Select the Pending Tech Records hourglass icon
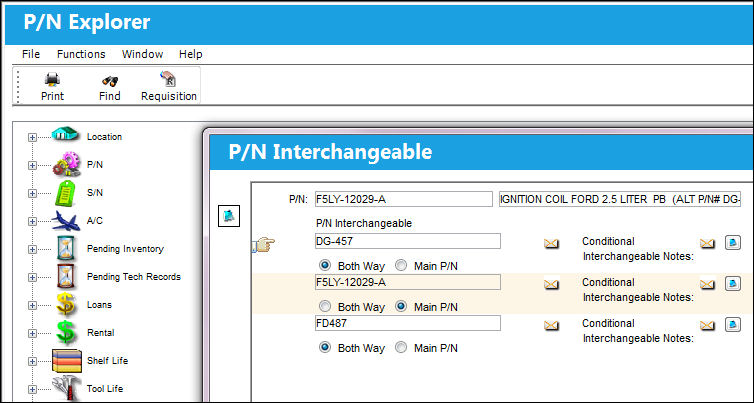This screenshot has height=403, width=754. [65, 276]
